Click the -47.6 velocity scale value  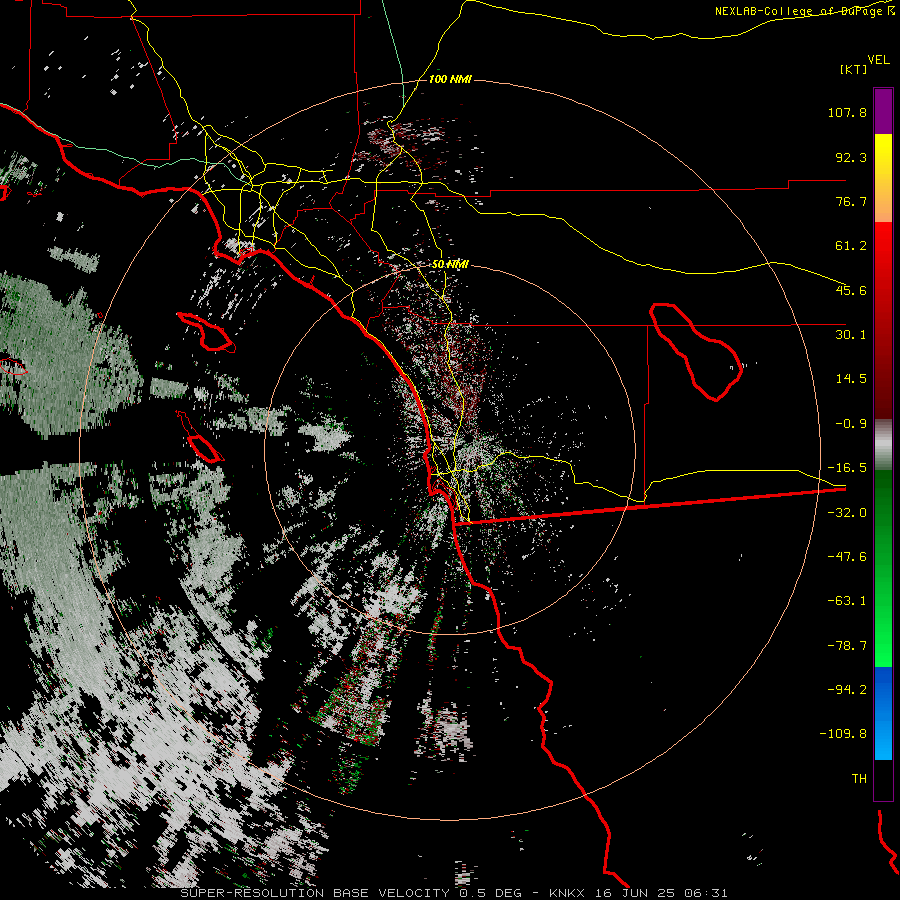point(847,557)
